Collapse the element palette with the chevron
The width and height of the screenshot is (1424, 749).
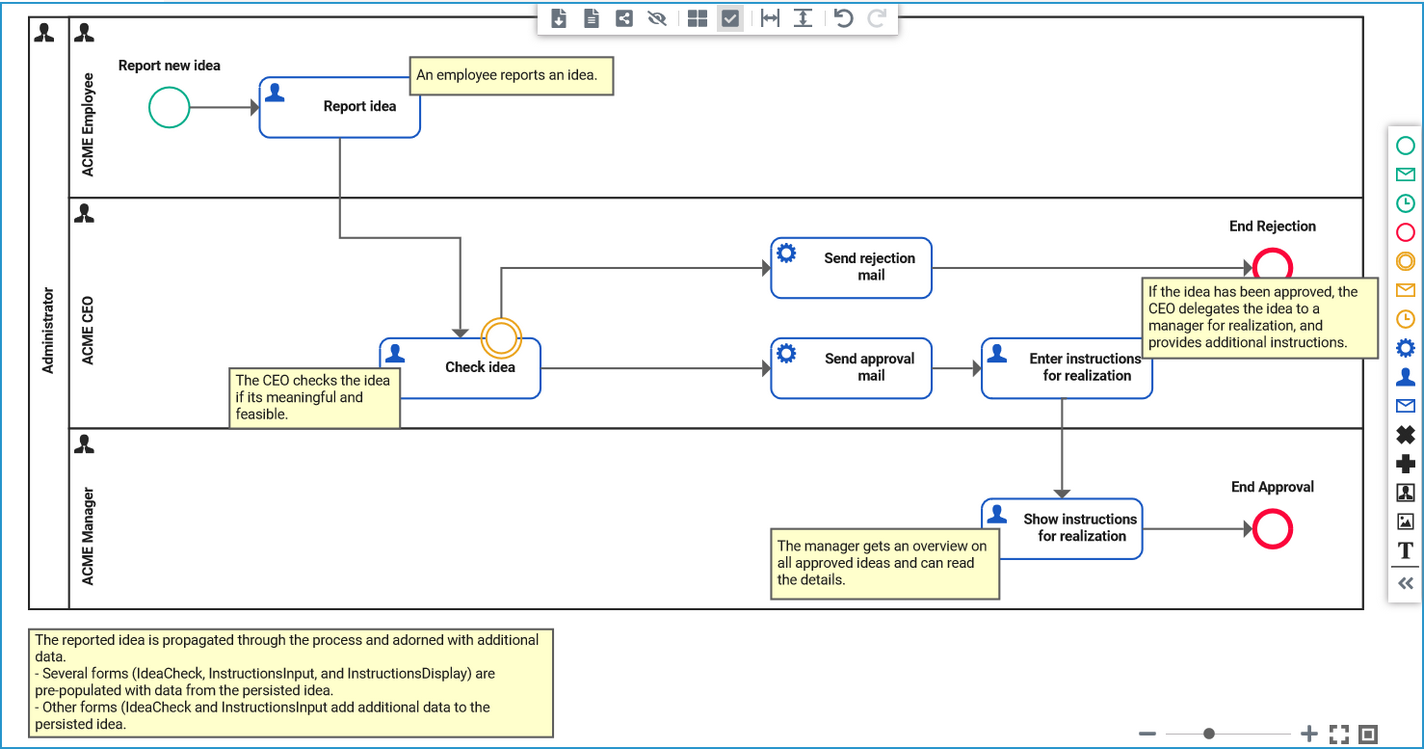click(x=1404, y=583)
